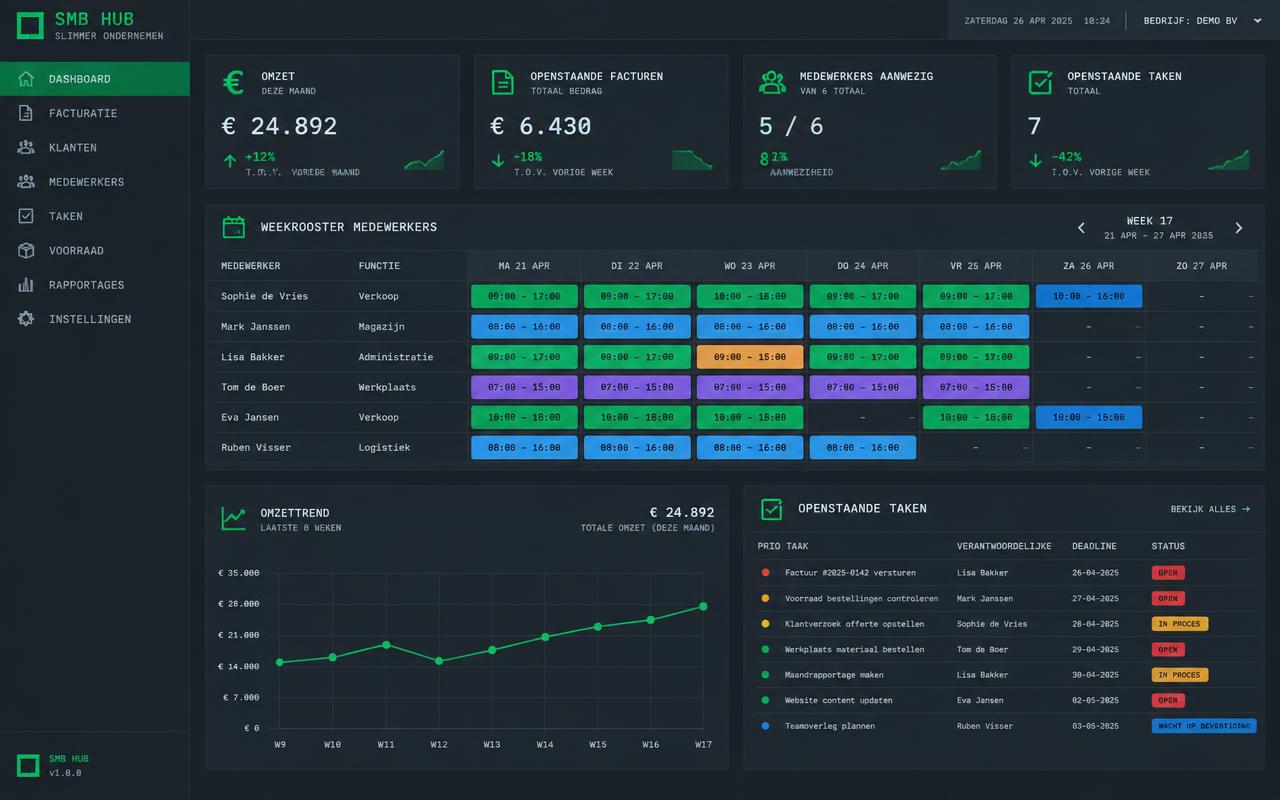This screenshot has height=800, width=1280.
Task: Click Ruben Visser's Thursday 08:00 - 16:00 shift
Action: [863, 447]
